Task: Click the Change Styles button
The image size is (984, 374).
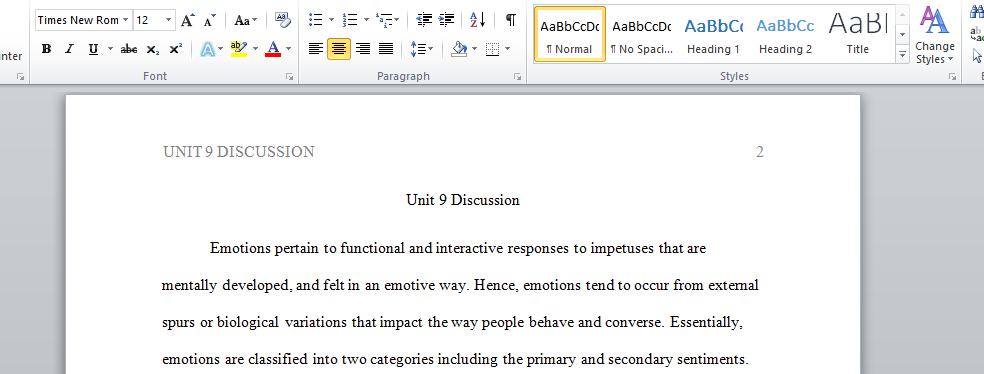Action: point(934,36)
